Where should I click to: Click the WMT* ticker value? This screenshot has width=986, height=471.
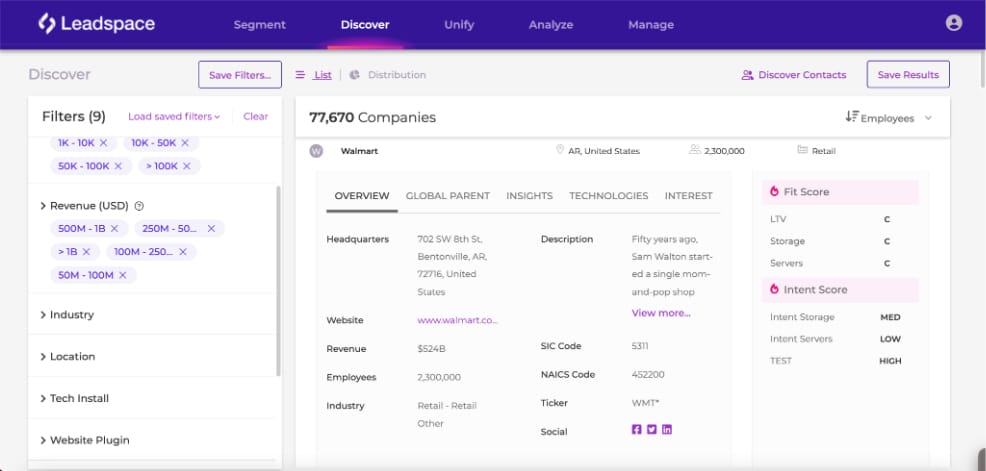[x=645, y=402]
